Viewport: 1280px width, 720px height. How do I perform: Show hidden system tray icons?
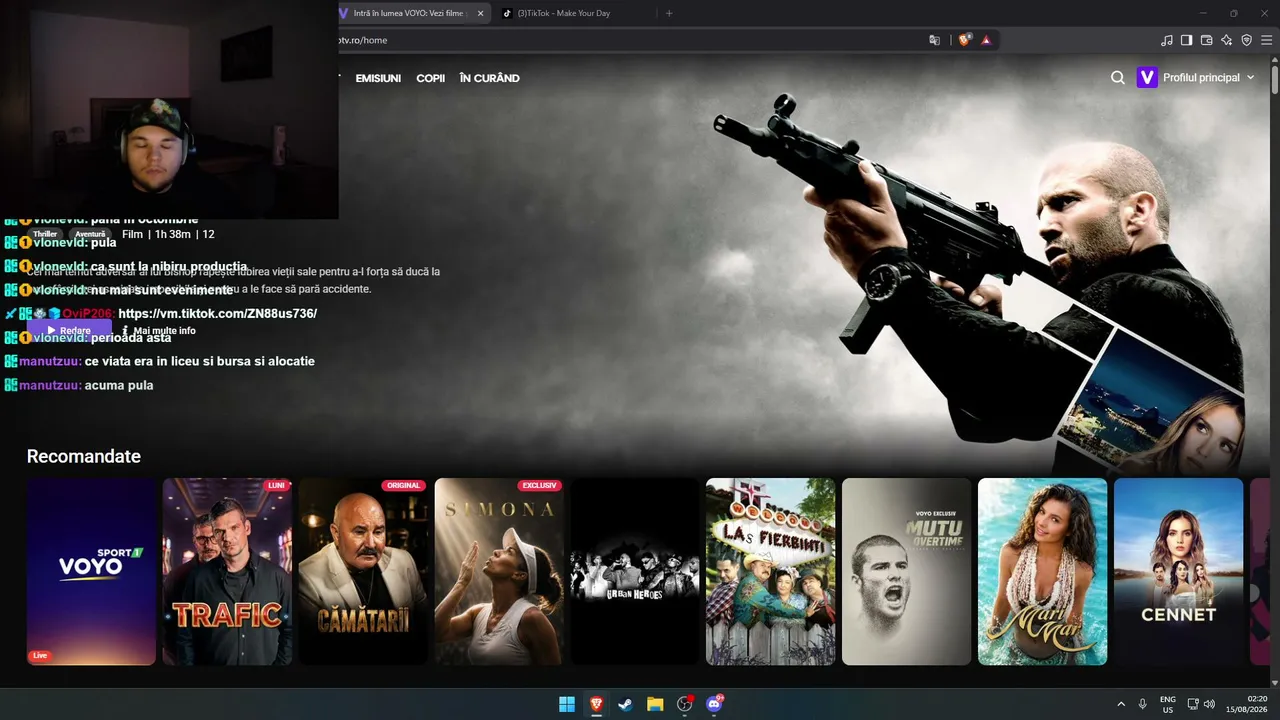coord(1120,704)
